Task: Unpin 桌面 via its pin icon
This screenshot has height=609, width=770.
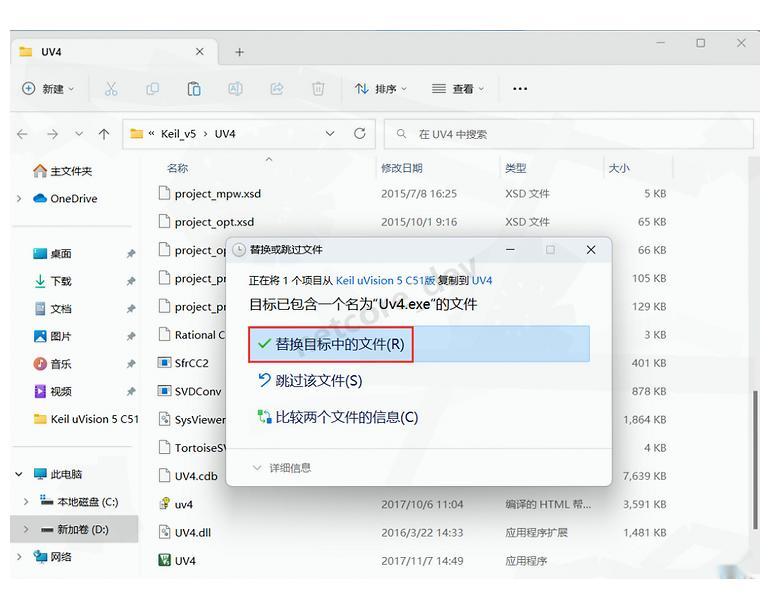Action: (x=131, y=253)
